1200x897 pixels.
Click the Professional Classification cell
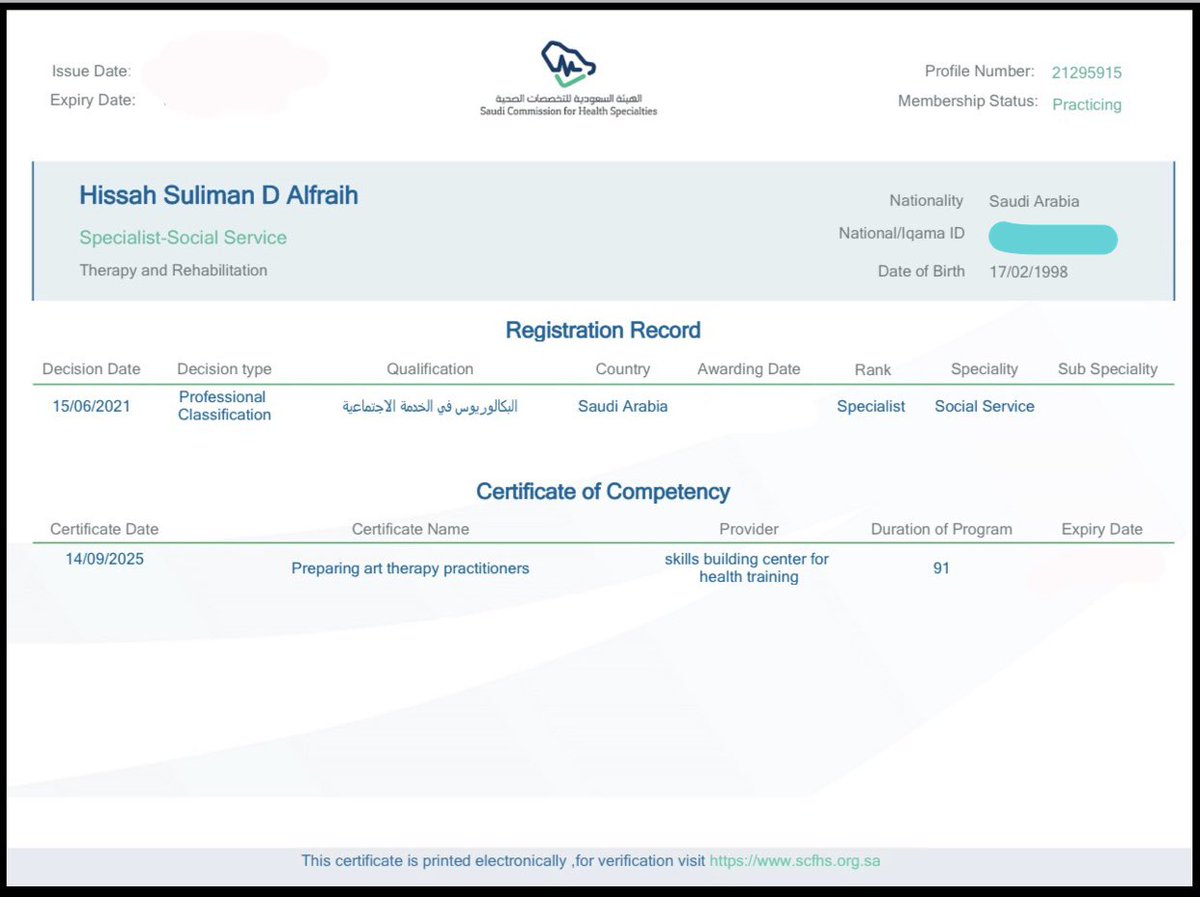click(x=225, y=406)
